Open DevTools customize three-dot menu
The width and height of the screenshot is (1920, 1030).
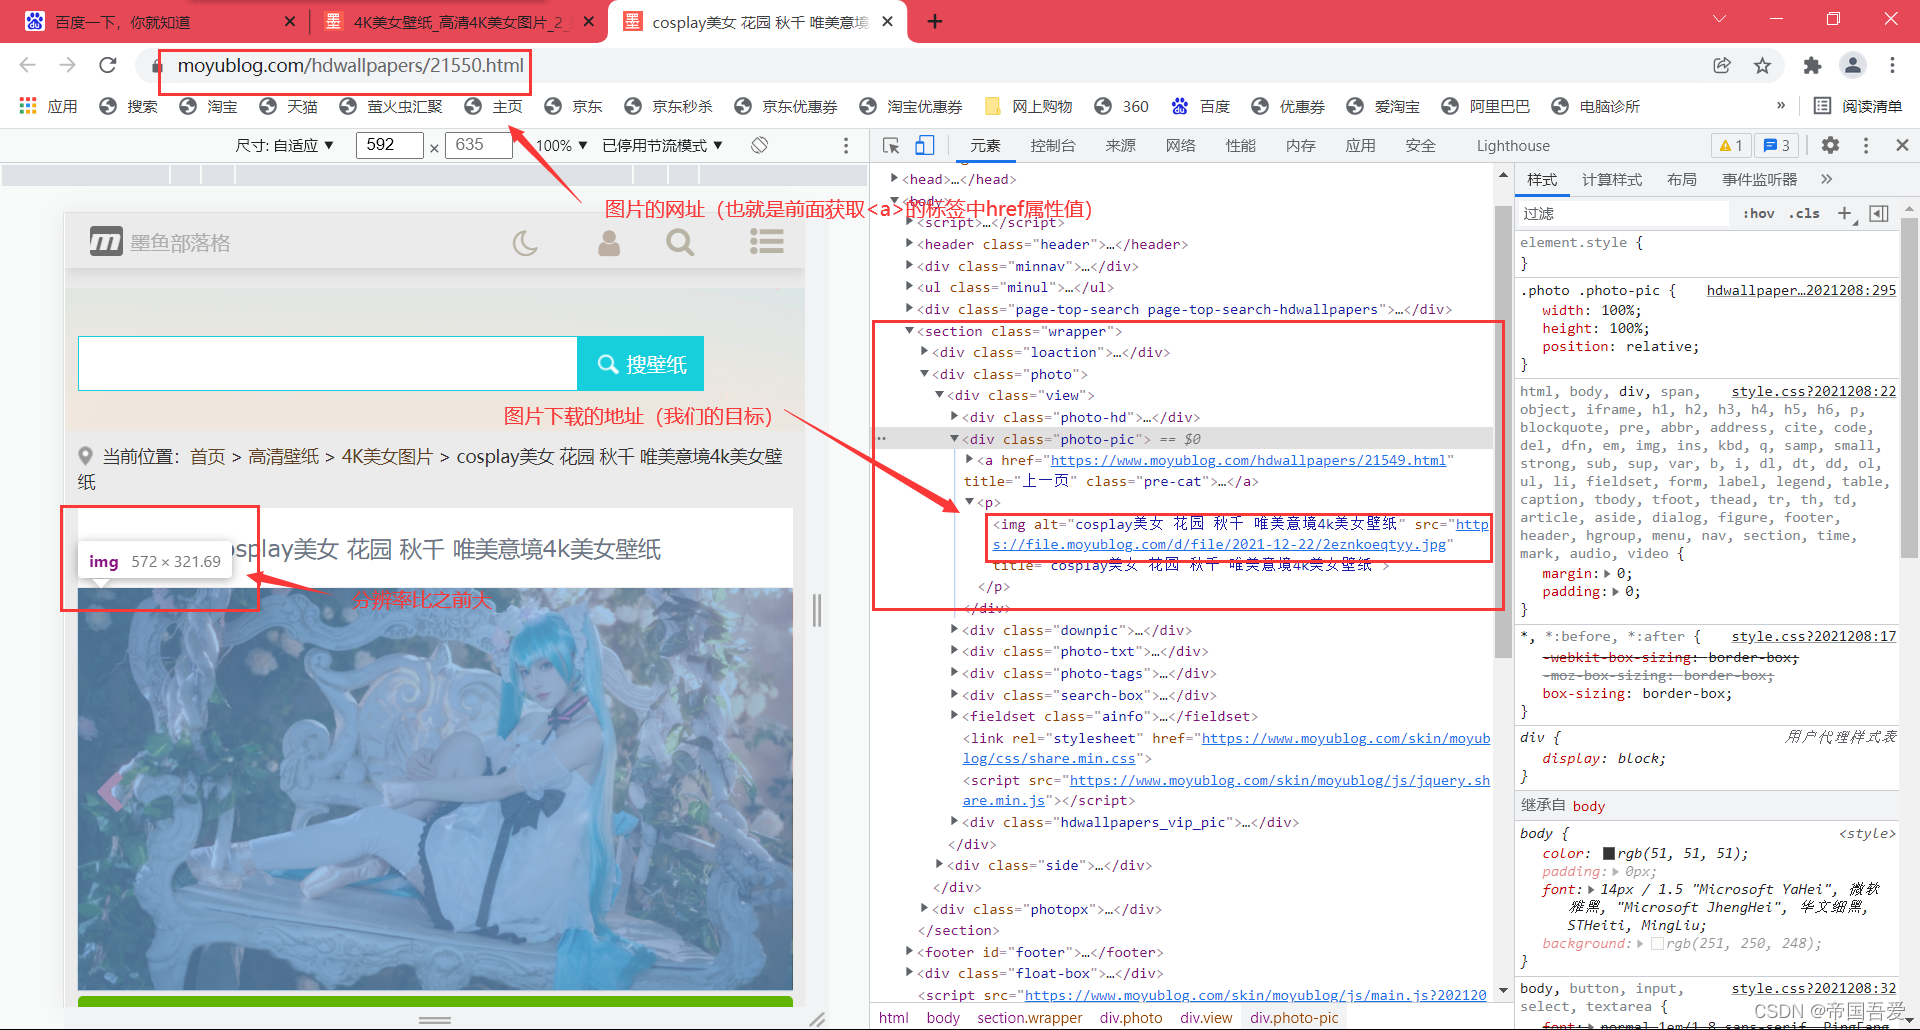click(1866, 145)
